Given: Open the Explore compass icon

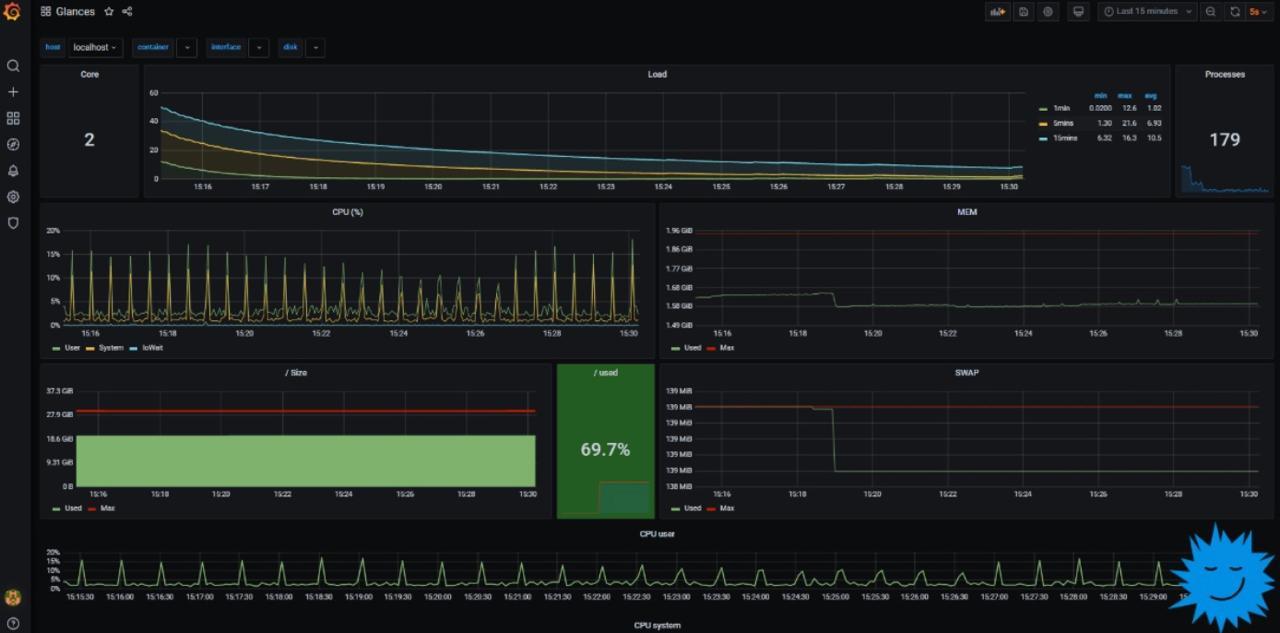Looking at the screenshot, I should (x=13, y=144).
